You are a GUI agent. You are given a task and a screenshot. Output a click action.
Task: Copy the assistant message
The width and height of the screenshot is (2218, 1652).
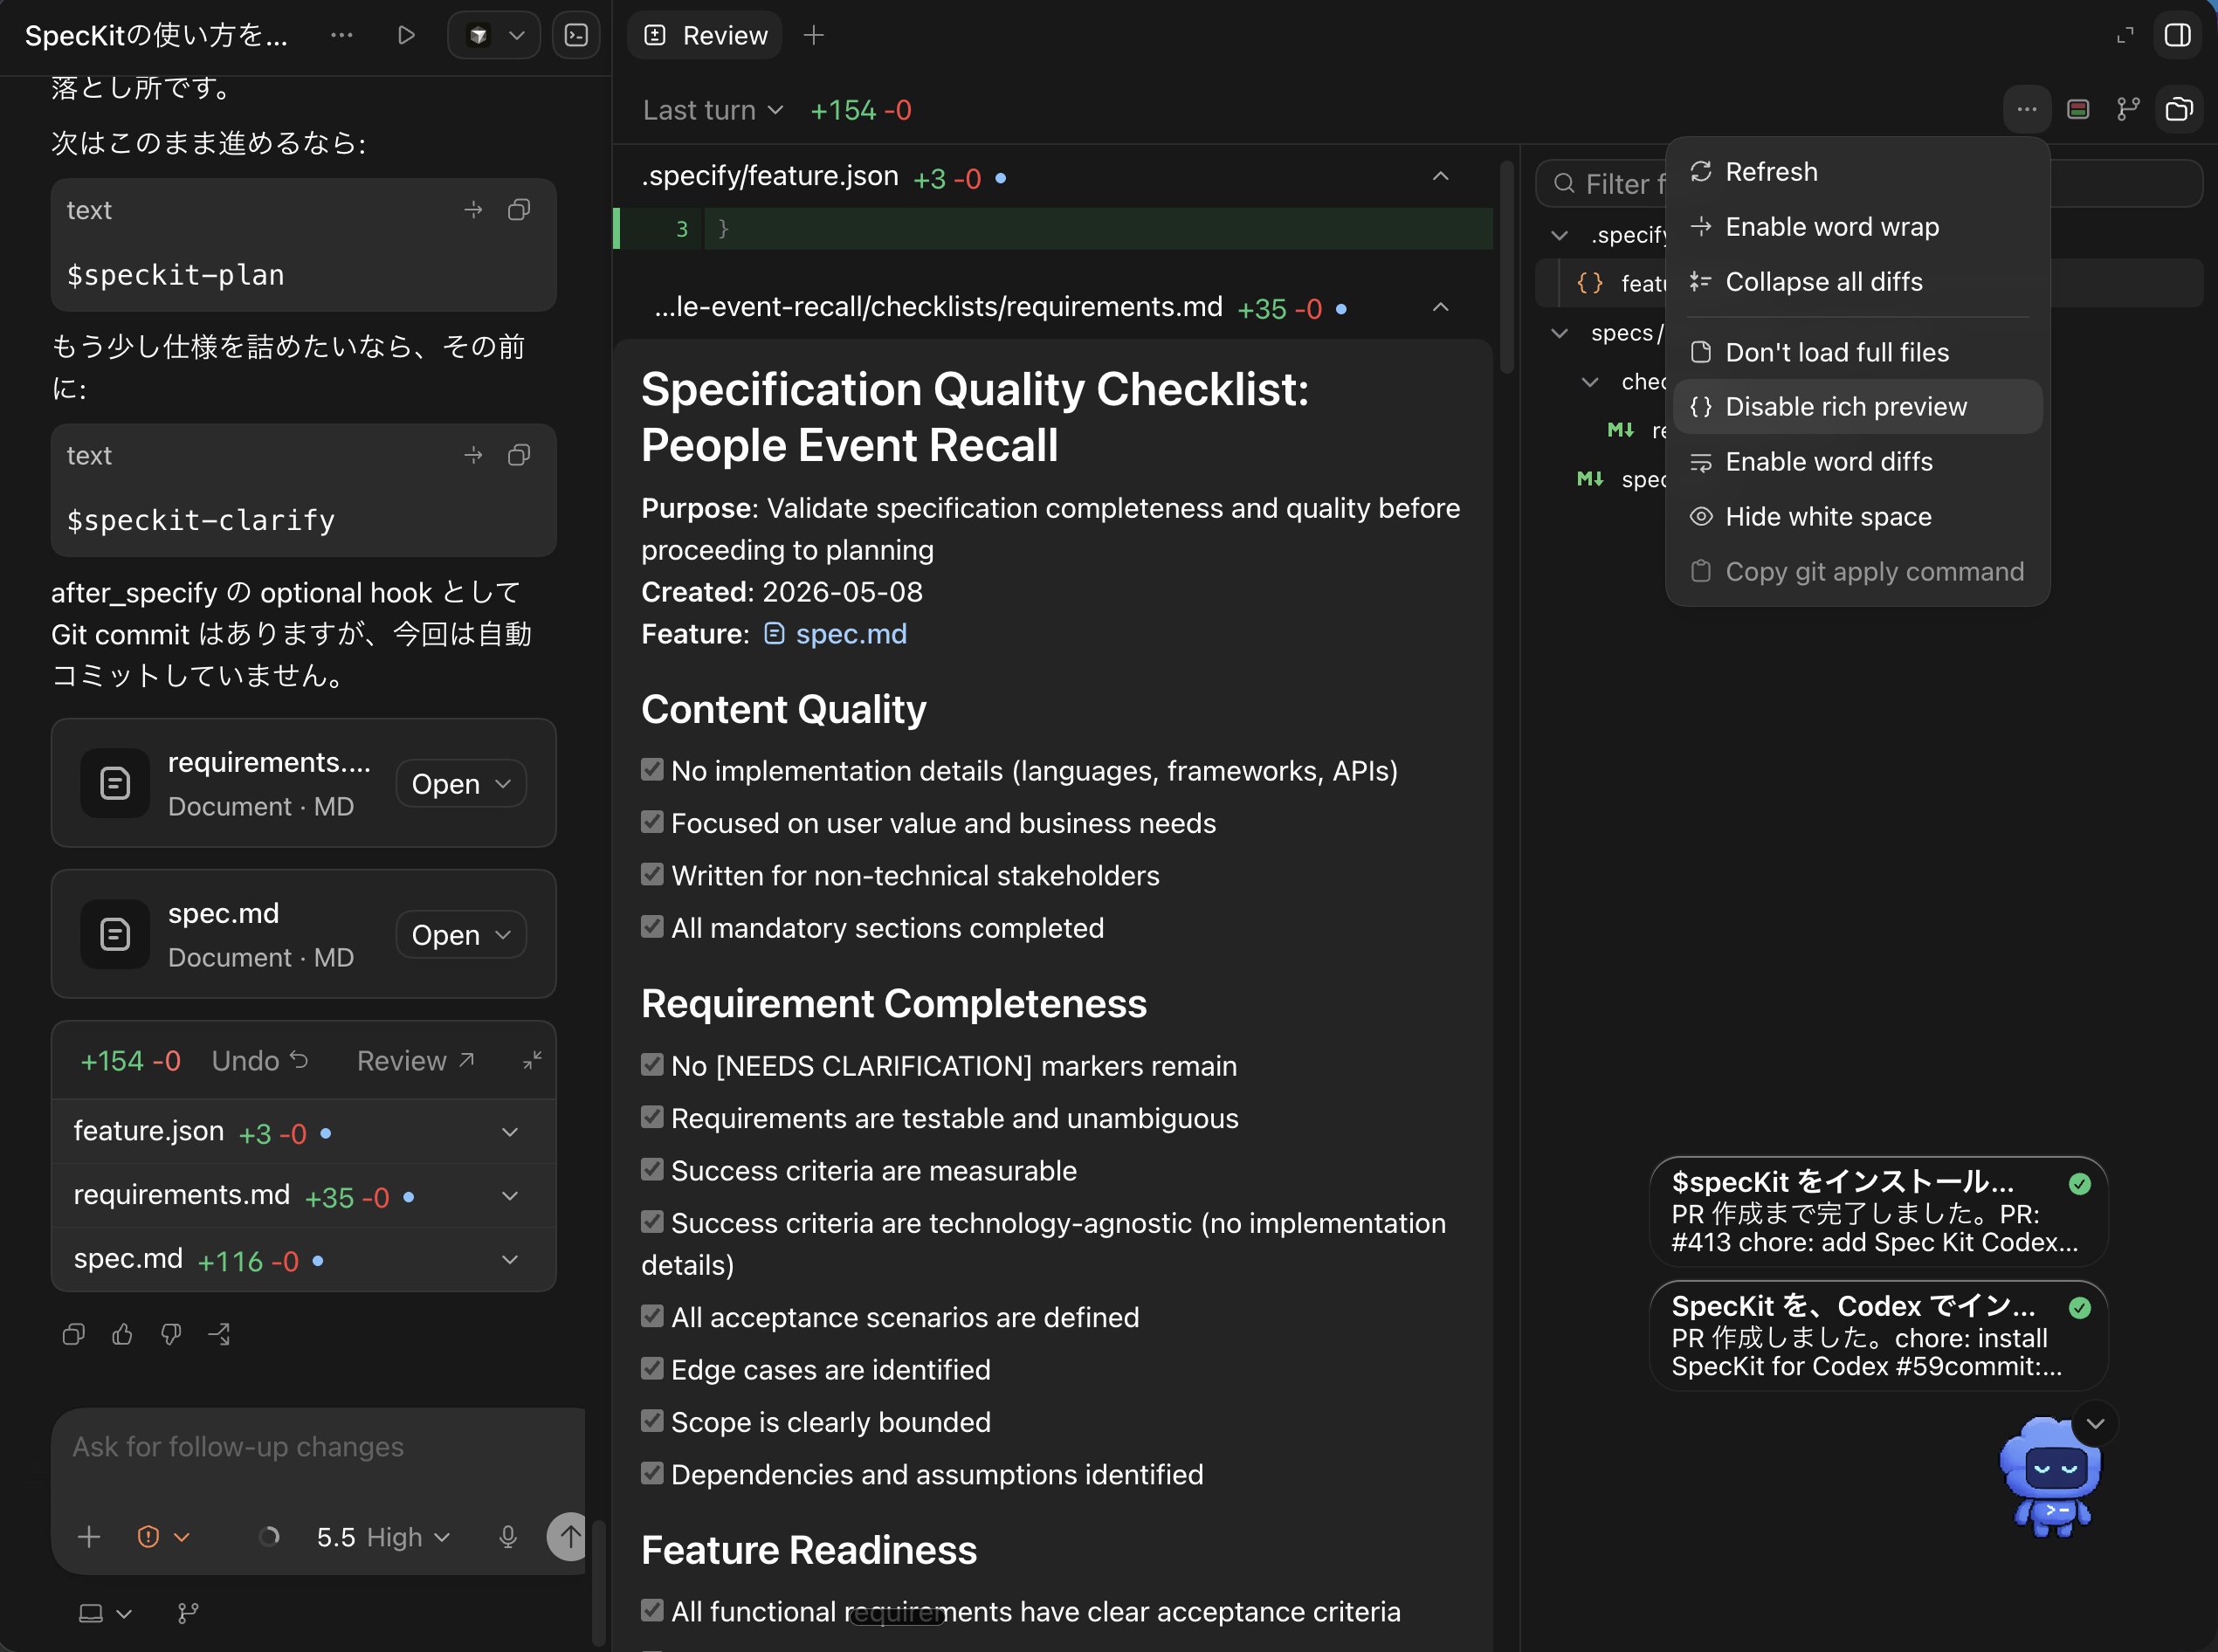tap(73, 1334)
